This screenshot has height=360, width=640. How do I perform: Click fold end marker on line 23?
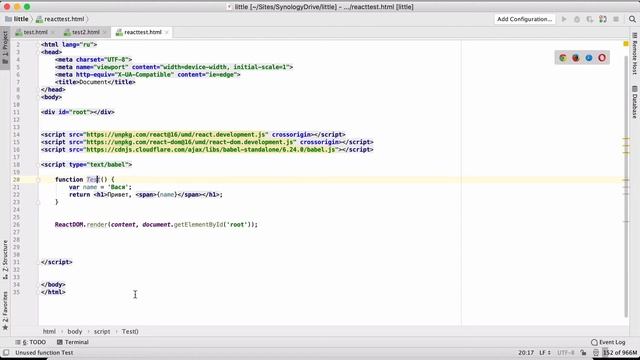click(38, 202)
